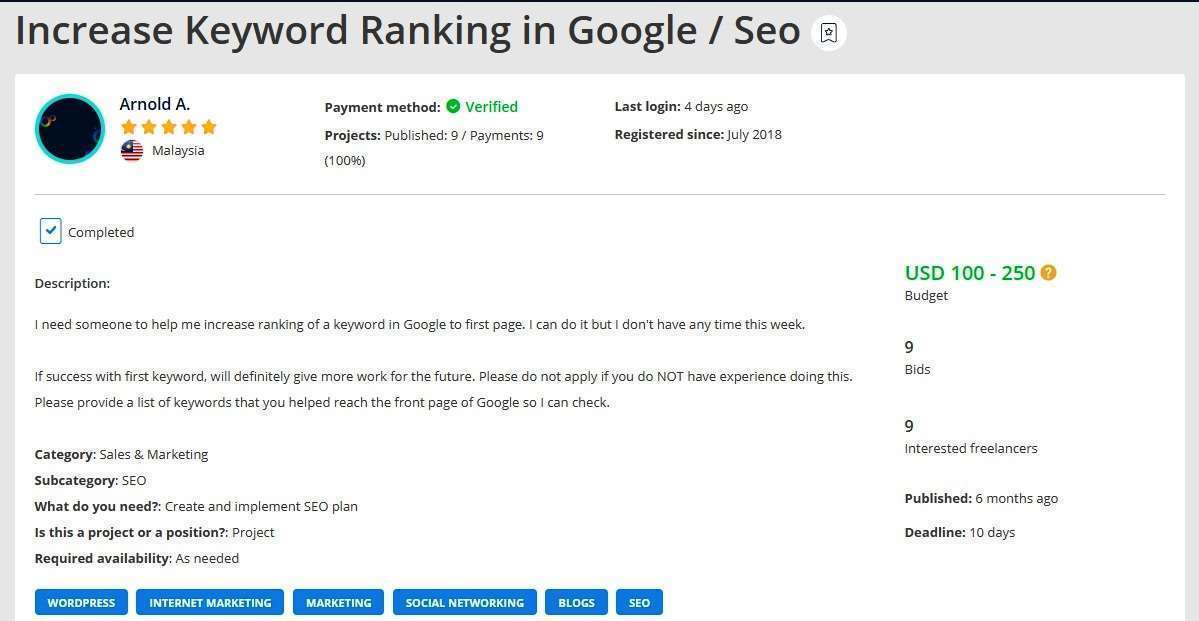The height and width of the screenshot is (621, 1199).
Task: Open Arnold A. client profile name link
Action: pos(154,104)
